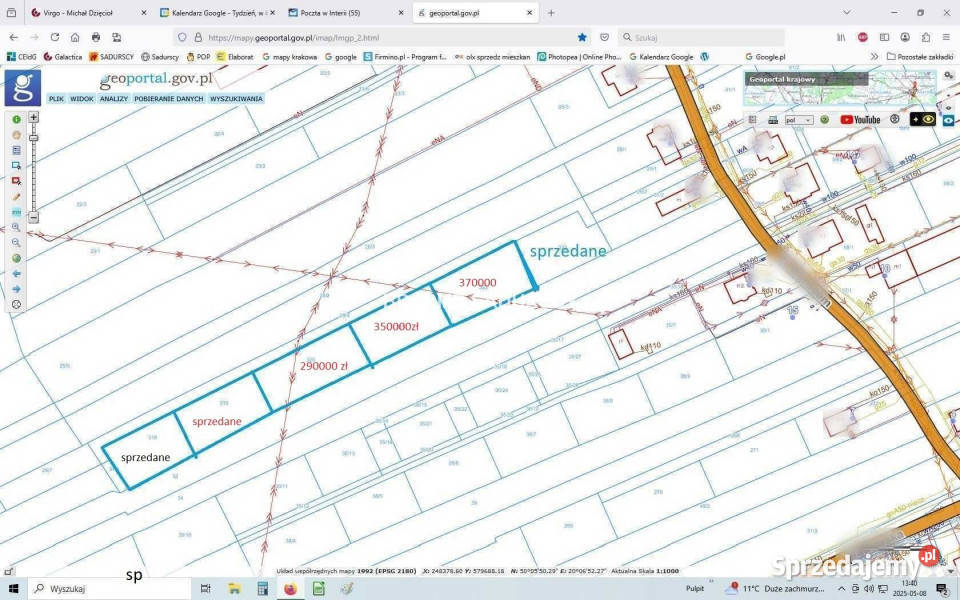The image size is (960, 600).
Task: Click the green info tool icon
Action: pos(16,120)
